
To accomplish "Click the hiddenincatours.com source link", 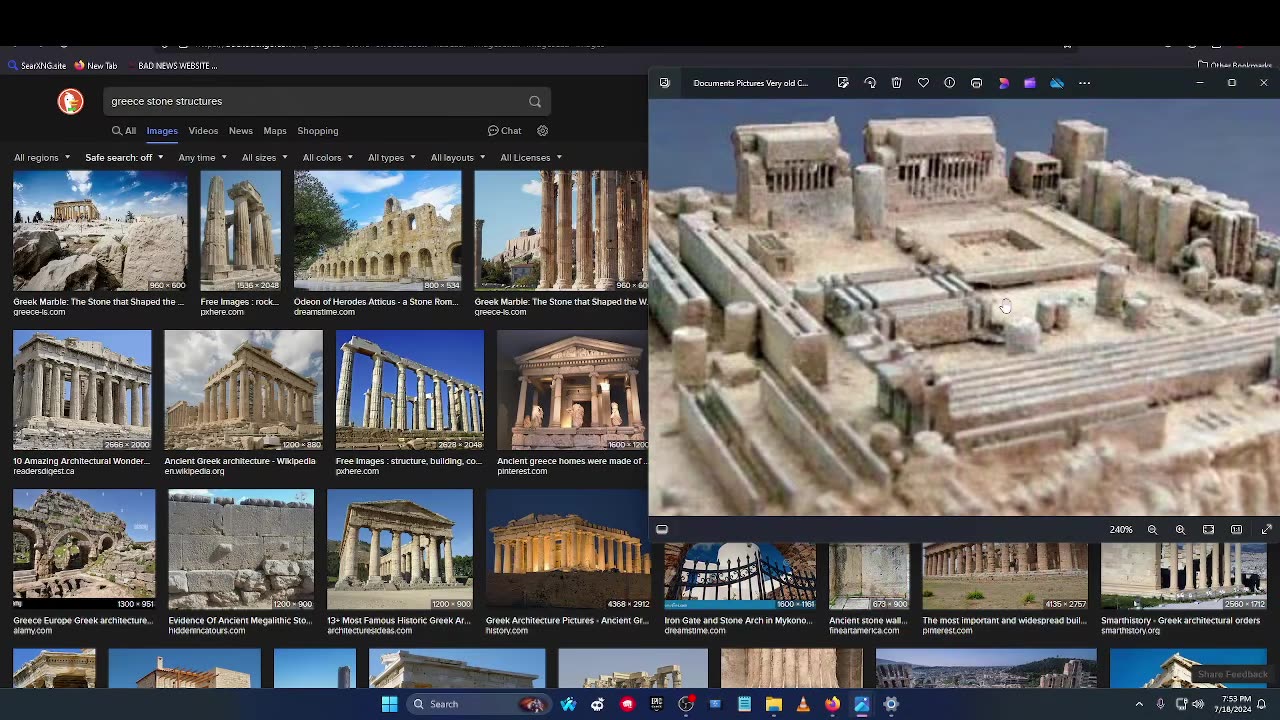I will (207, 631).
